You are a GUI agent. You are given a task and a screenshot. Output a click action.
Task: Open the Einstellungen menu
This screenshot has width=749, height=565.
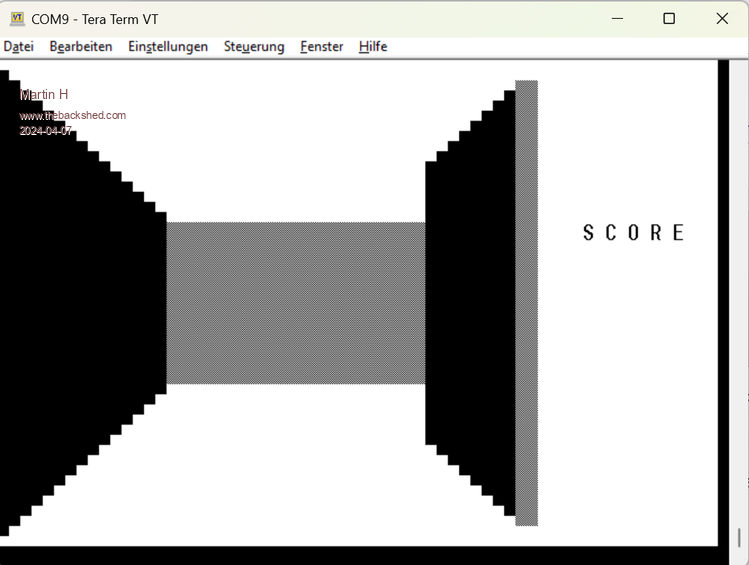coord(168,47)
